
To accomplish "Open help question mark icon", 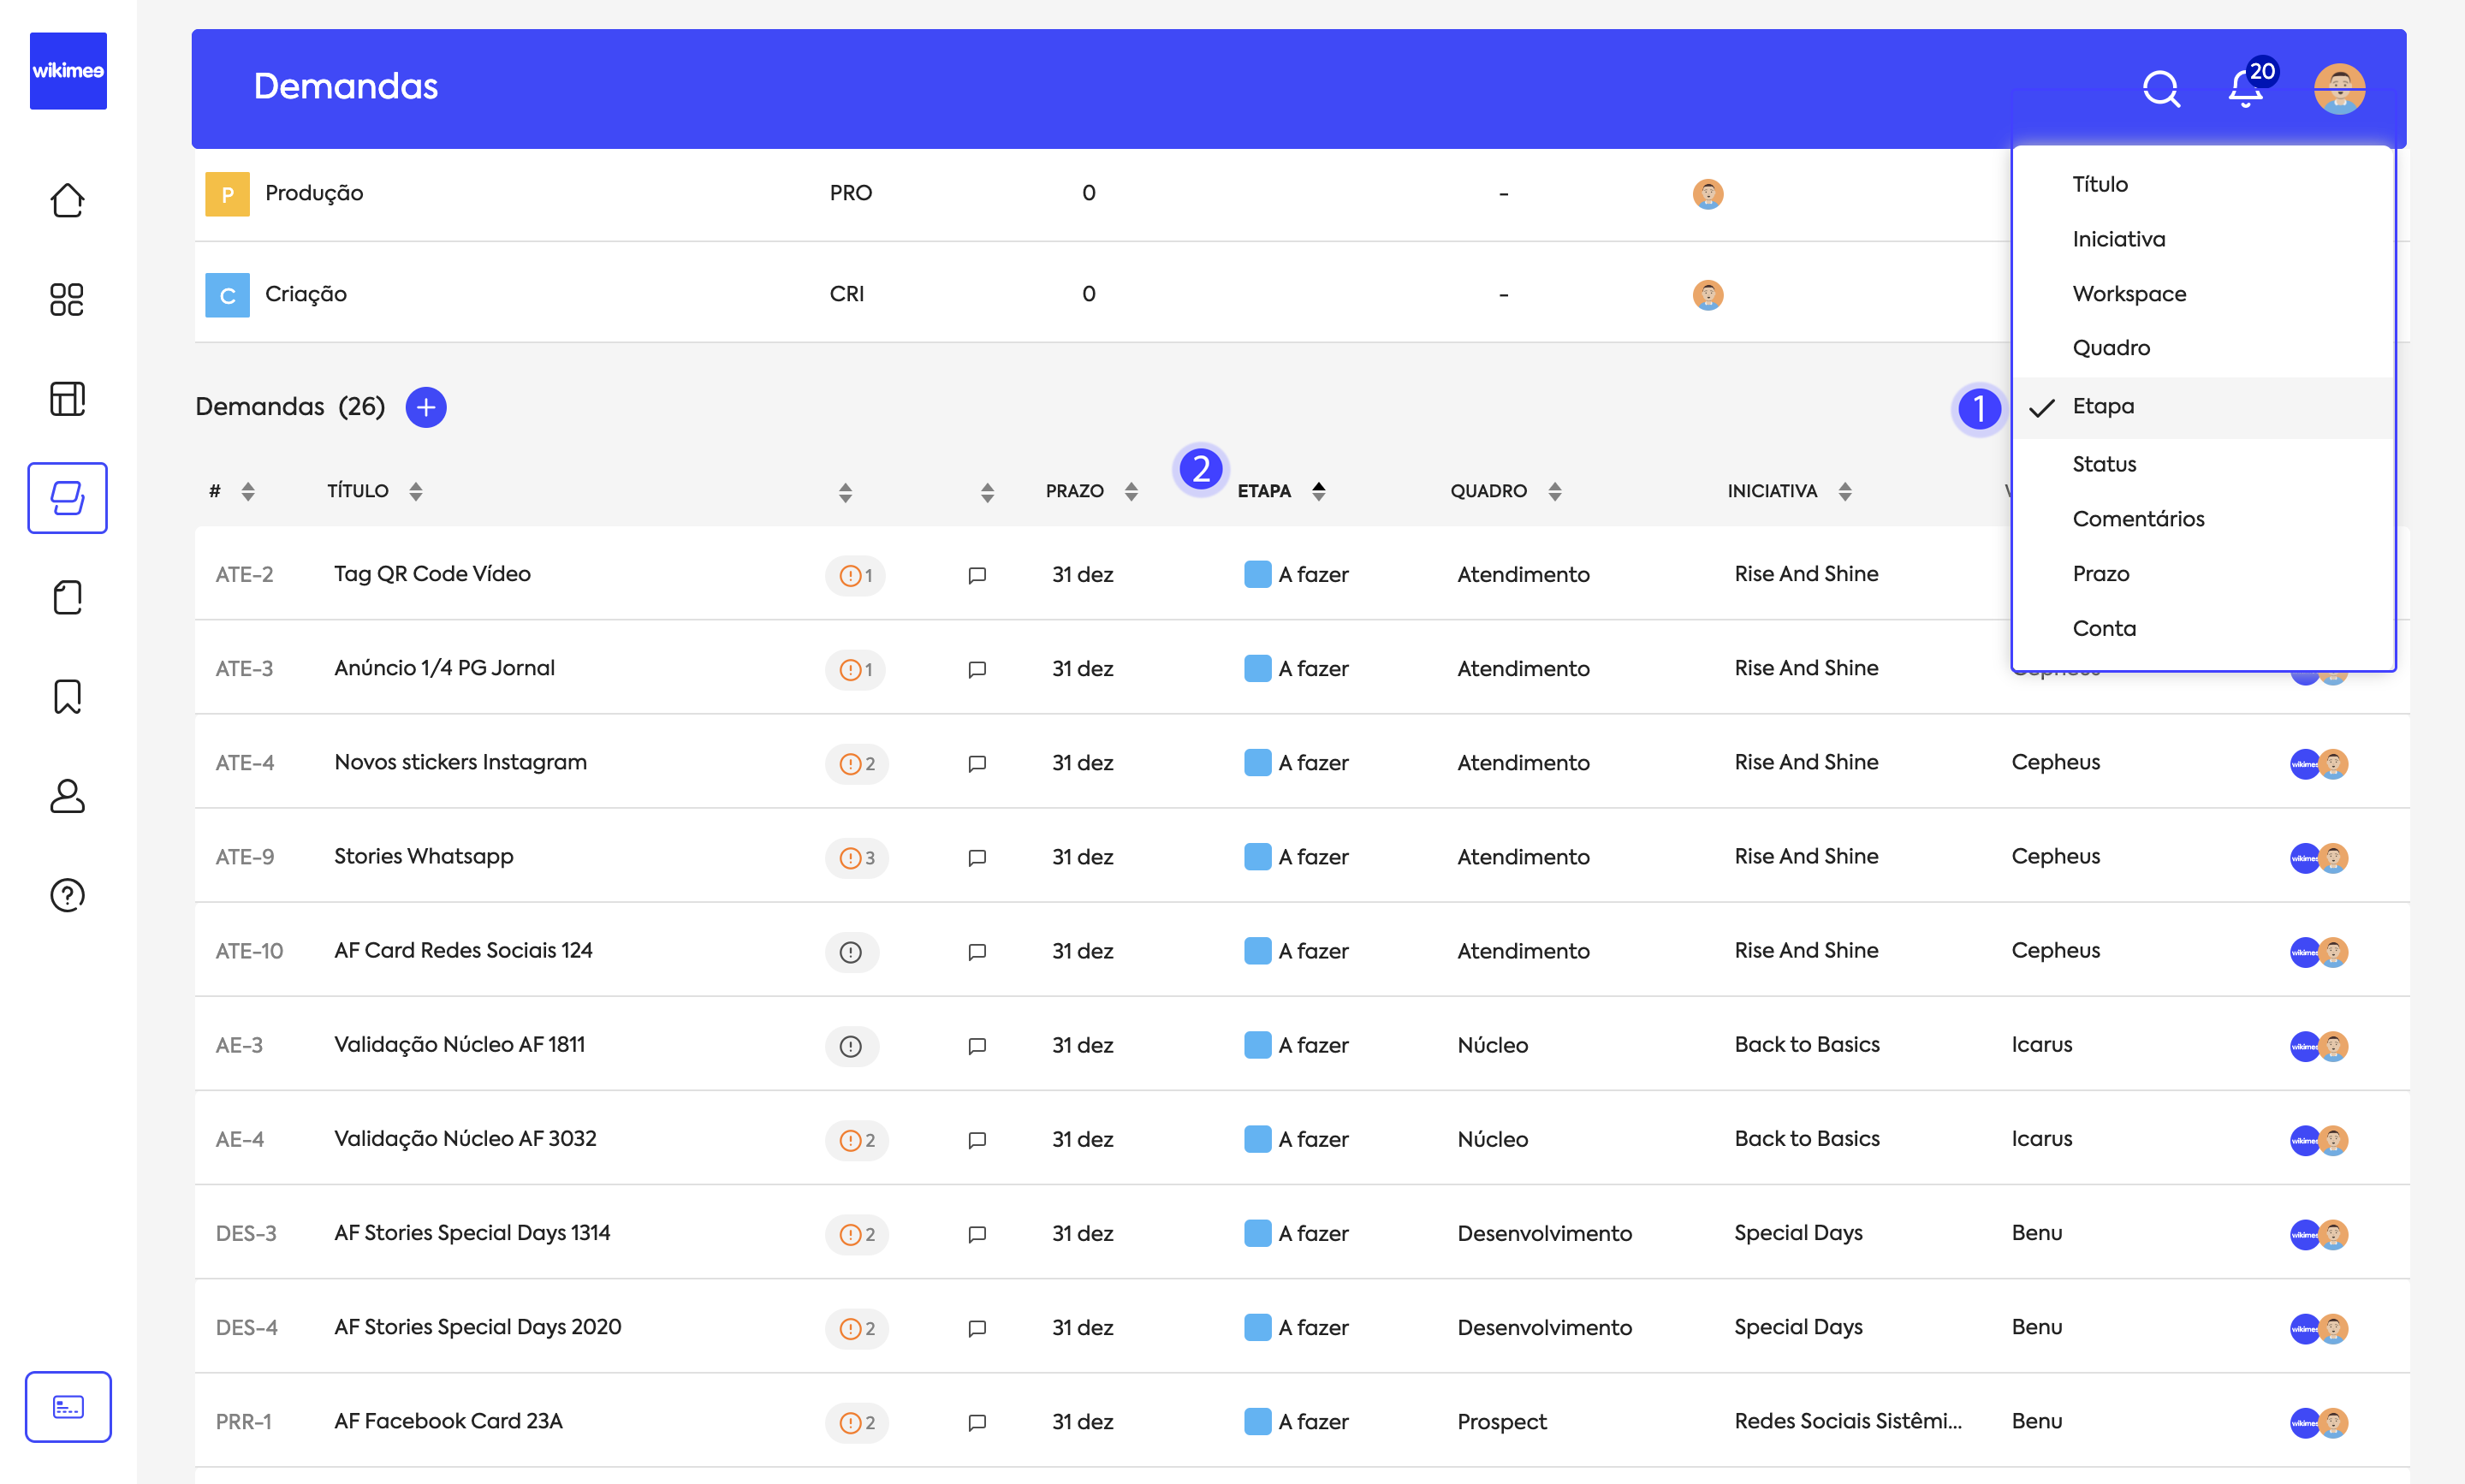I will pyautogui.click(x=67, y=895).
